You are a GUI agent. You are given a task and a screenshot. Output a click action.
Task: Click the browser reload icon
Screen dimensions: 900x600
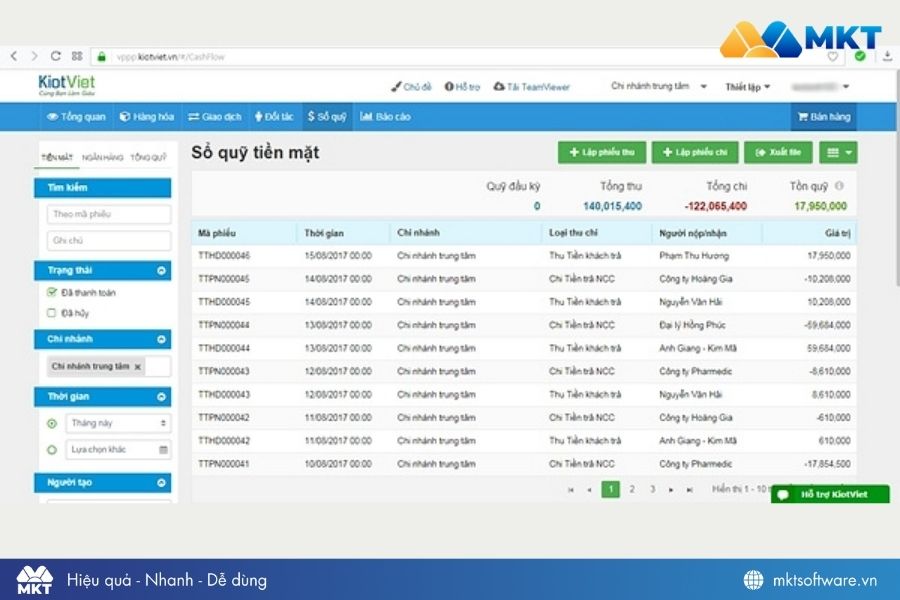55,57
